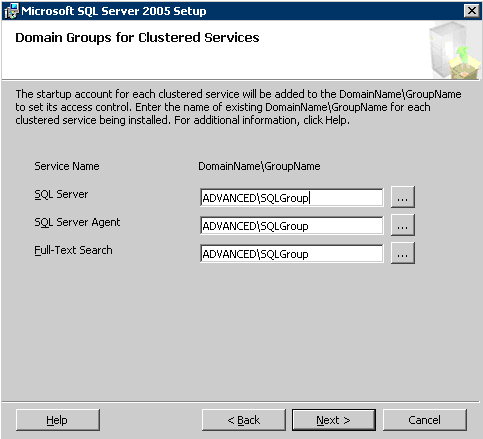The image size is (483, 439).
Task: Click the "Service Name" column heading
Action: click(67, 166)
